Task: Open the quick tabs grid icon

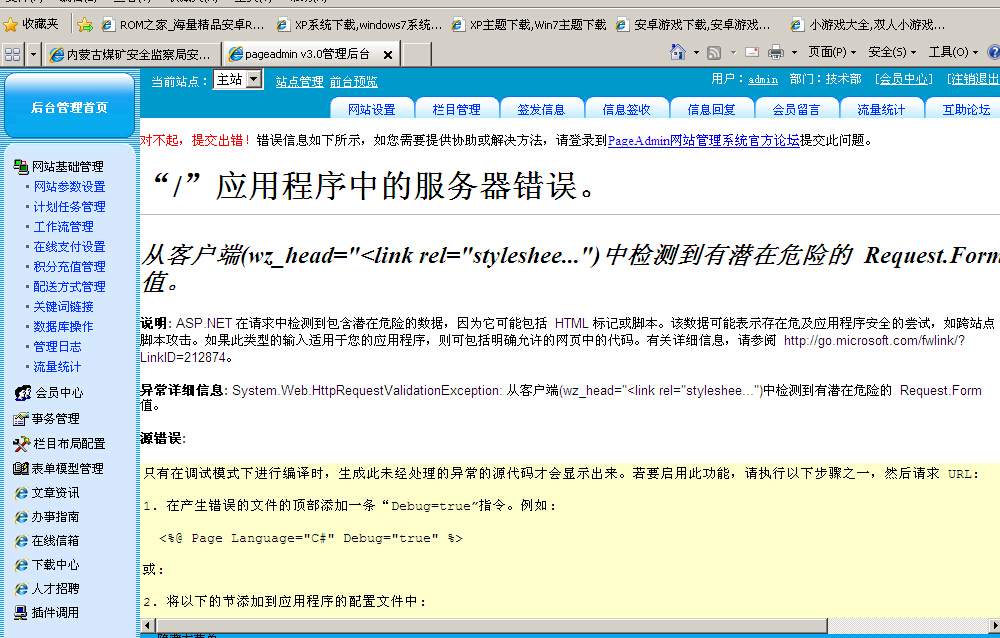Action: 13,53
